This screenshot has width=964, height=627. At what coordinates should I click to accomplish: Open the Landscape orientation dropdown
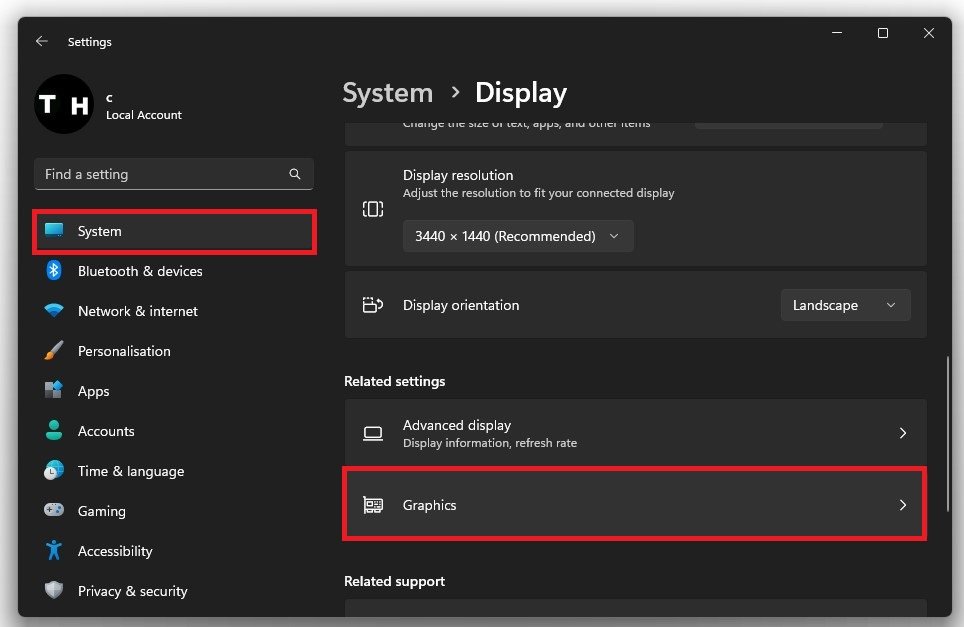pos(845,306)
